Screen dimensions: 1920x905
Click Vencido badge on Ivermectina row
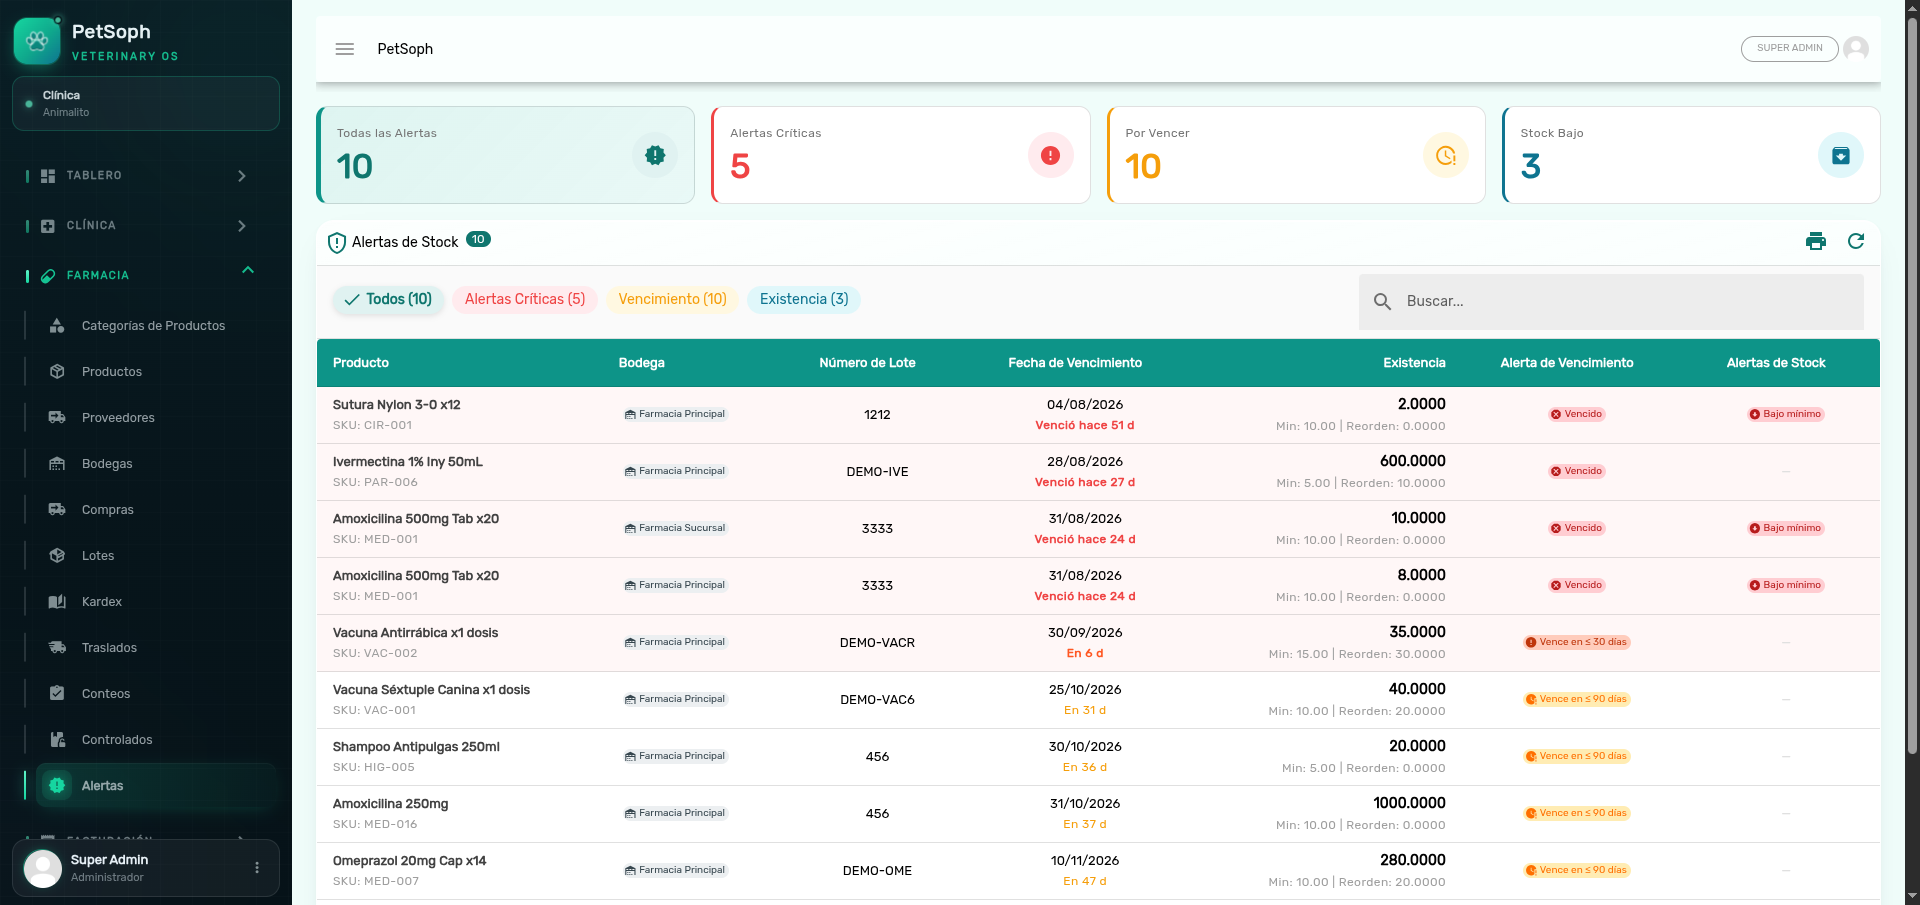(x=1577, y=471)
